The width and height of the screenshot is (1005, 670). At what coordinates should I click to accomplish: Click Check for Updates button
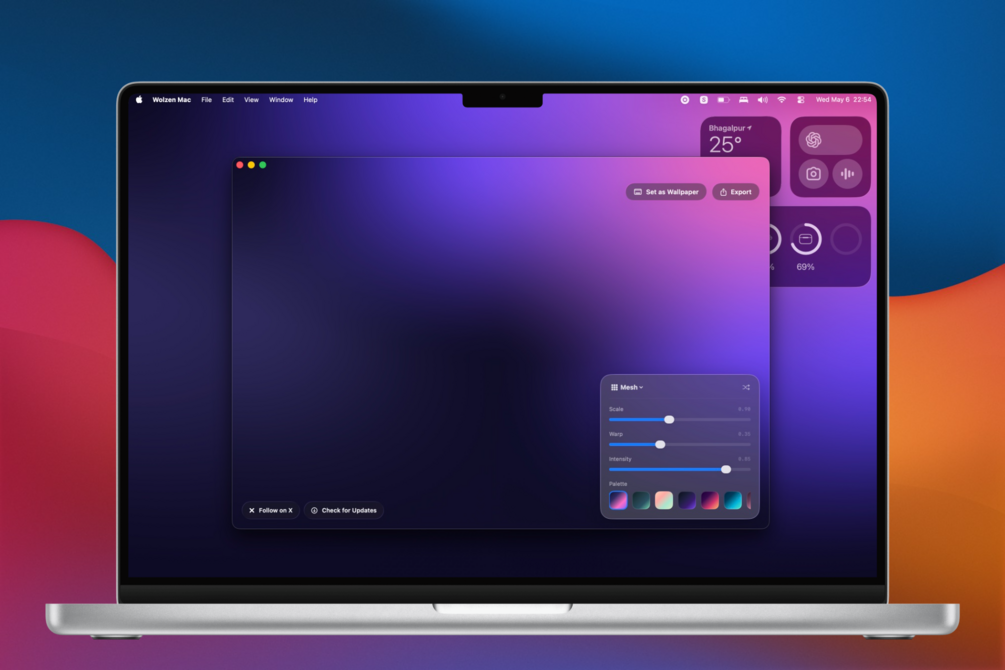coord(344,510)
